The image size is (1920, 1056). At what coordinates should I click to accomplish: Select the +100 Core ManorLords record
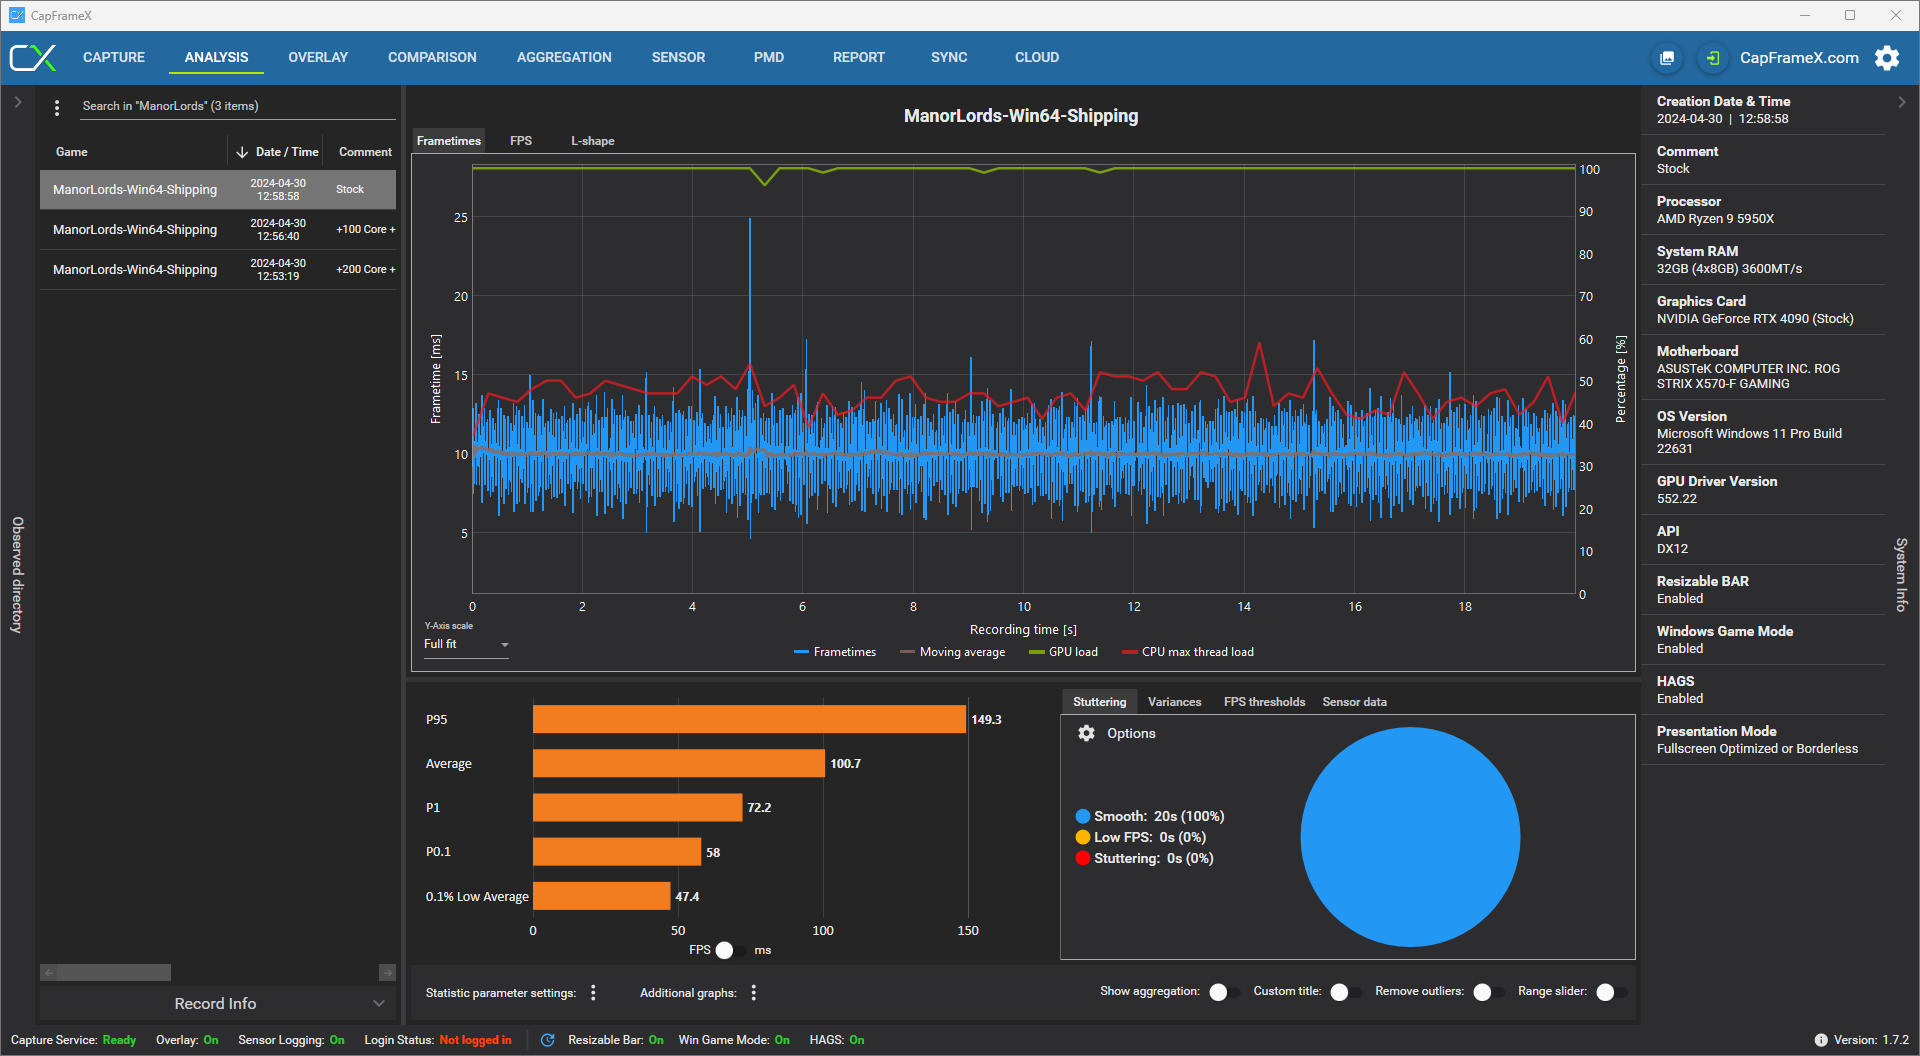218,230
